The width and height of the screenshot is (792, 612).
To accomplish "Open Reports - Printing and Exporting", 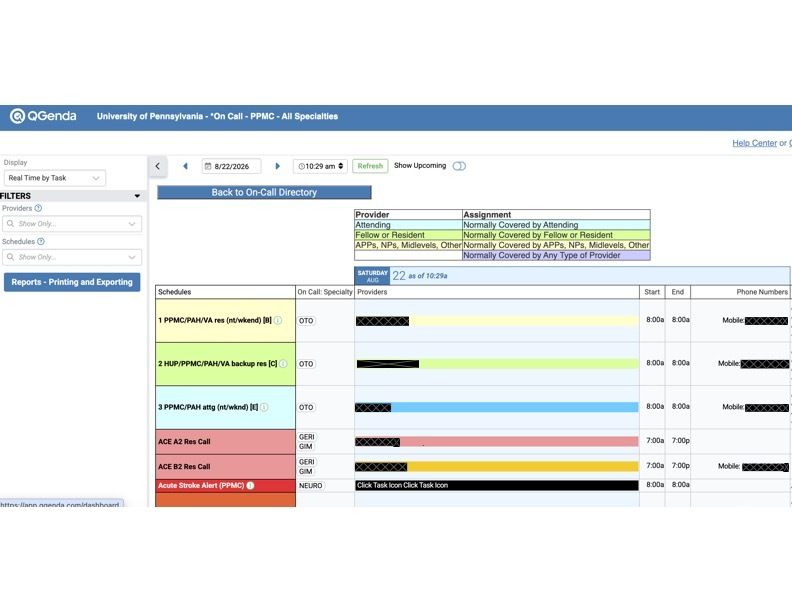I will click(x=72, y=282).
